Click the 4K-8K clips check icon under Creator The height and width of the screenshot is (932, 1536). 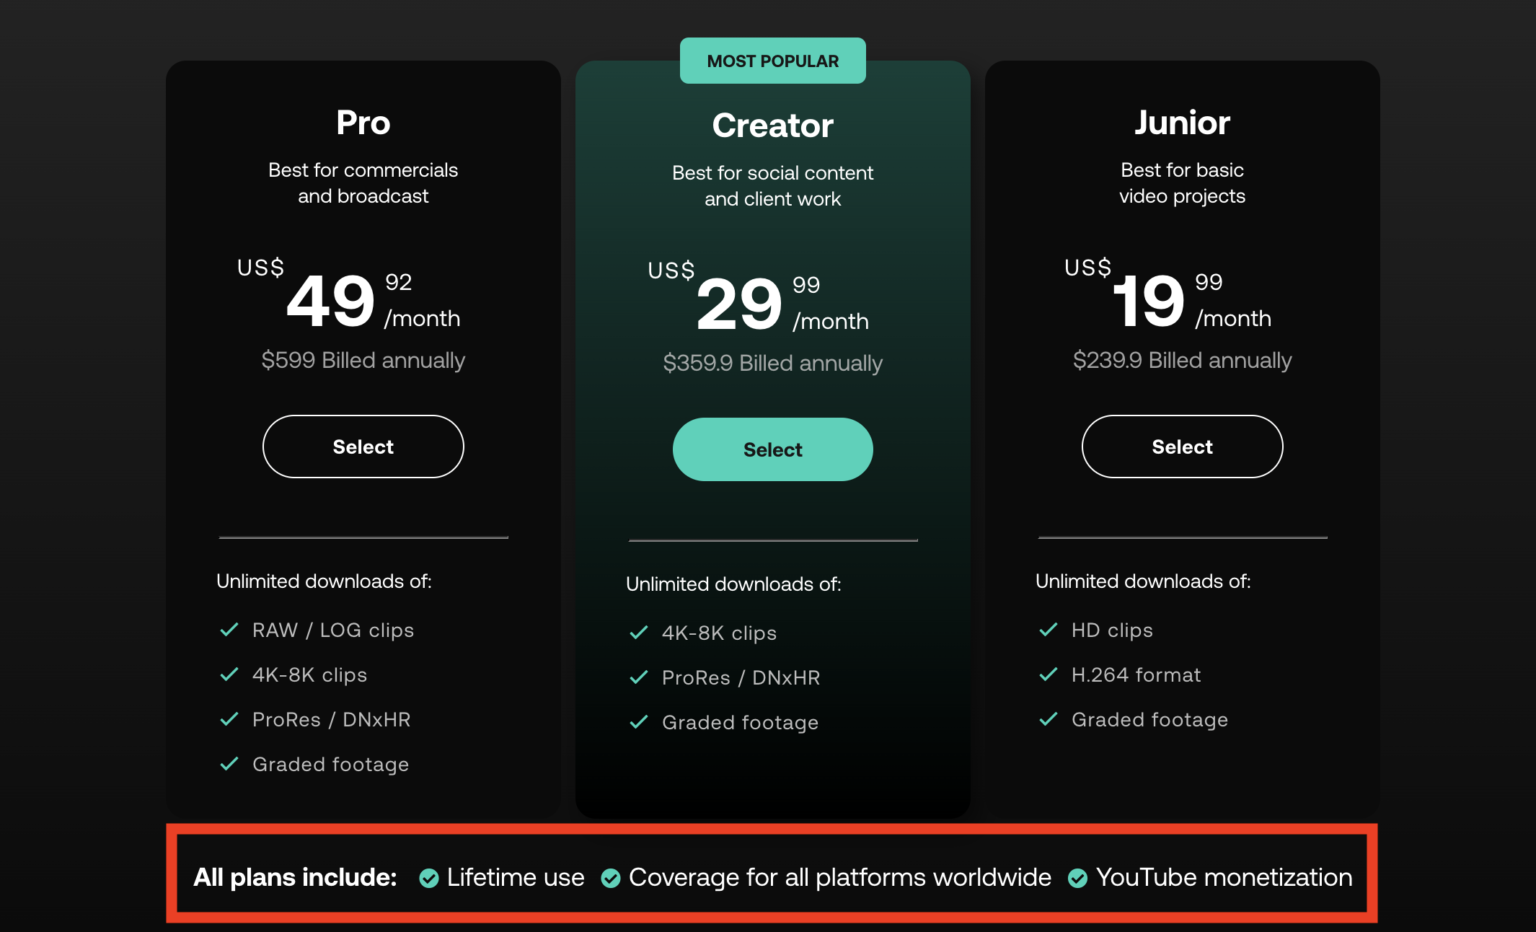(639, 632)
